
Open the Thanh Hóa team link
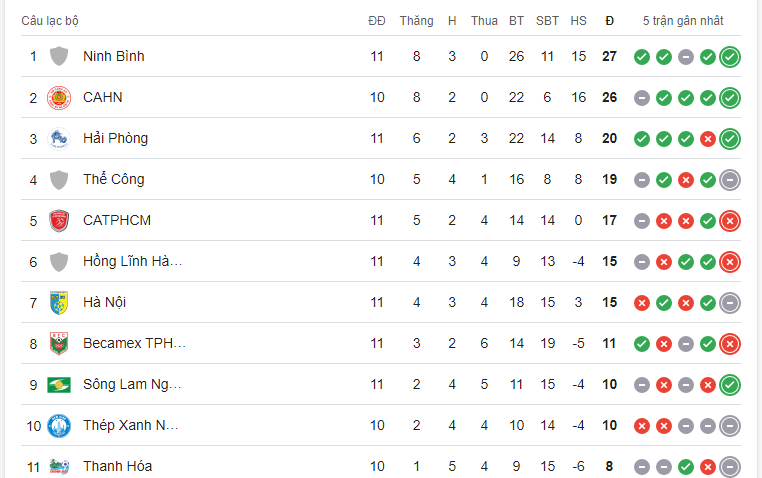pyautogui.click(x=117, y=466)
